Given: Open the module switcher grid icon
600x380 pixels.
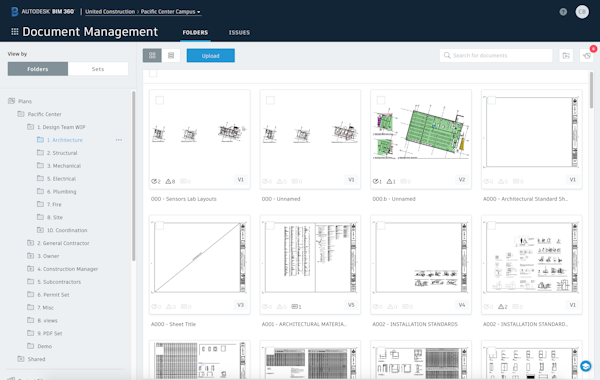Looking at the screenshot, I should pyautogui.click(x=15, y=32).
